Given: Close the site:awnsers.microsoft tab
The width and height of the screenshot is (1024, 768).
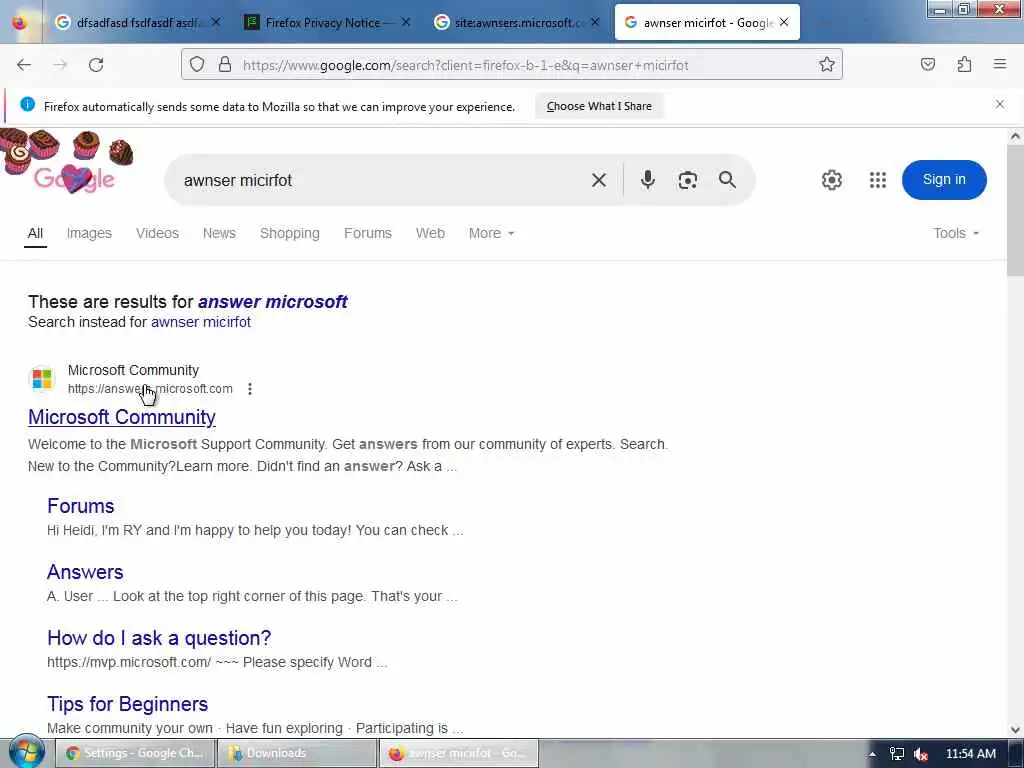Looking at the screenshot, I should 595,22.
